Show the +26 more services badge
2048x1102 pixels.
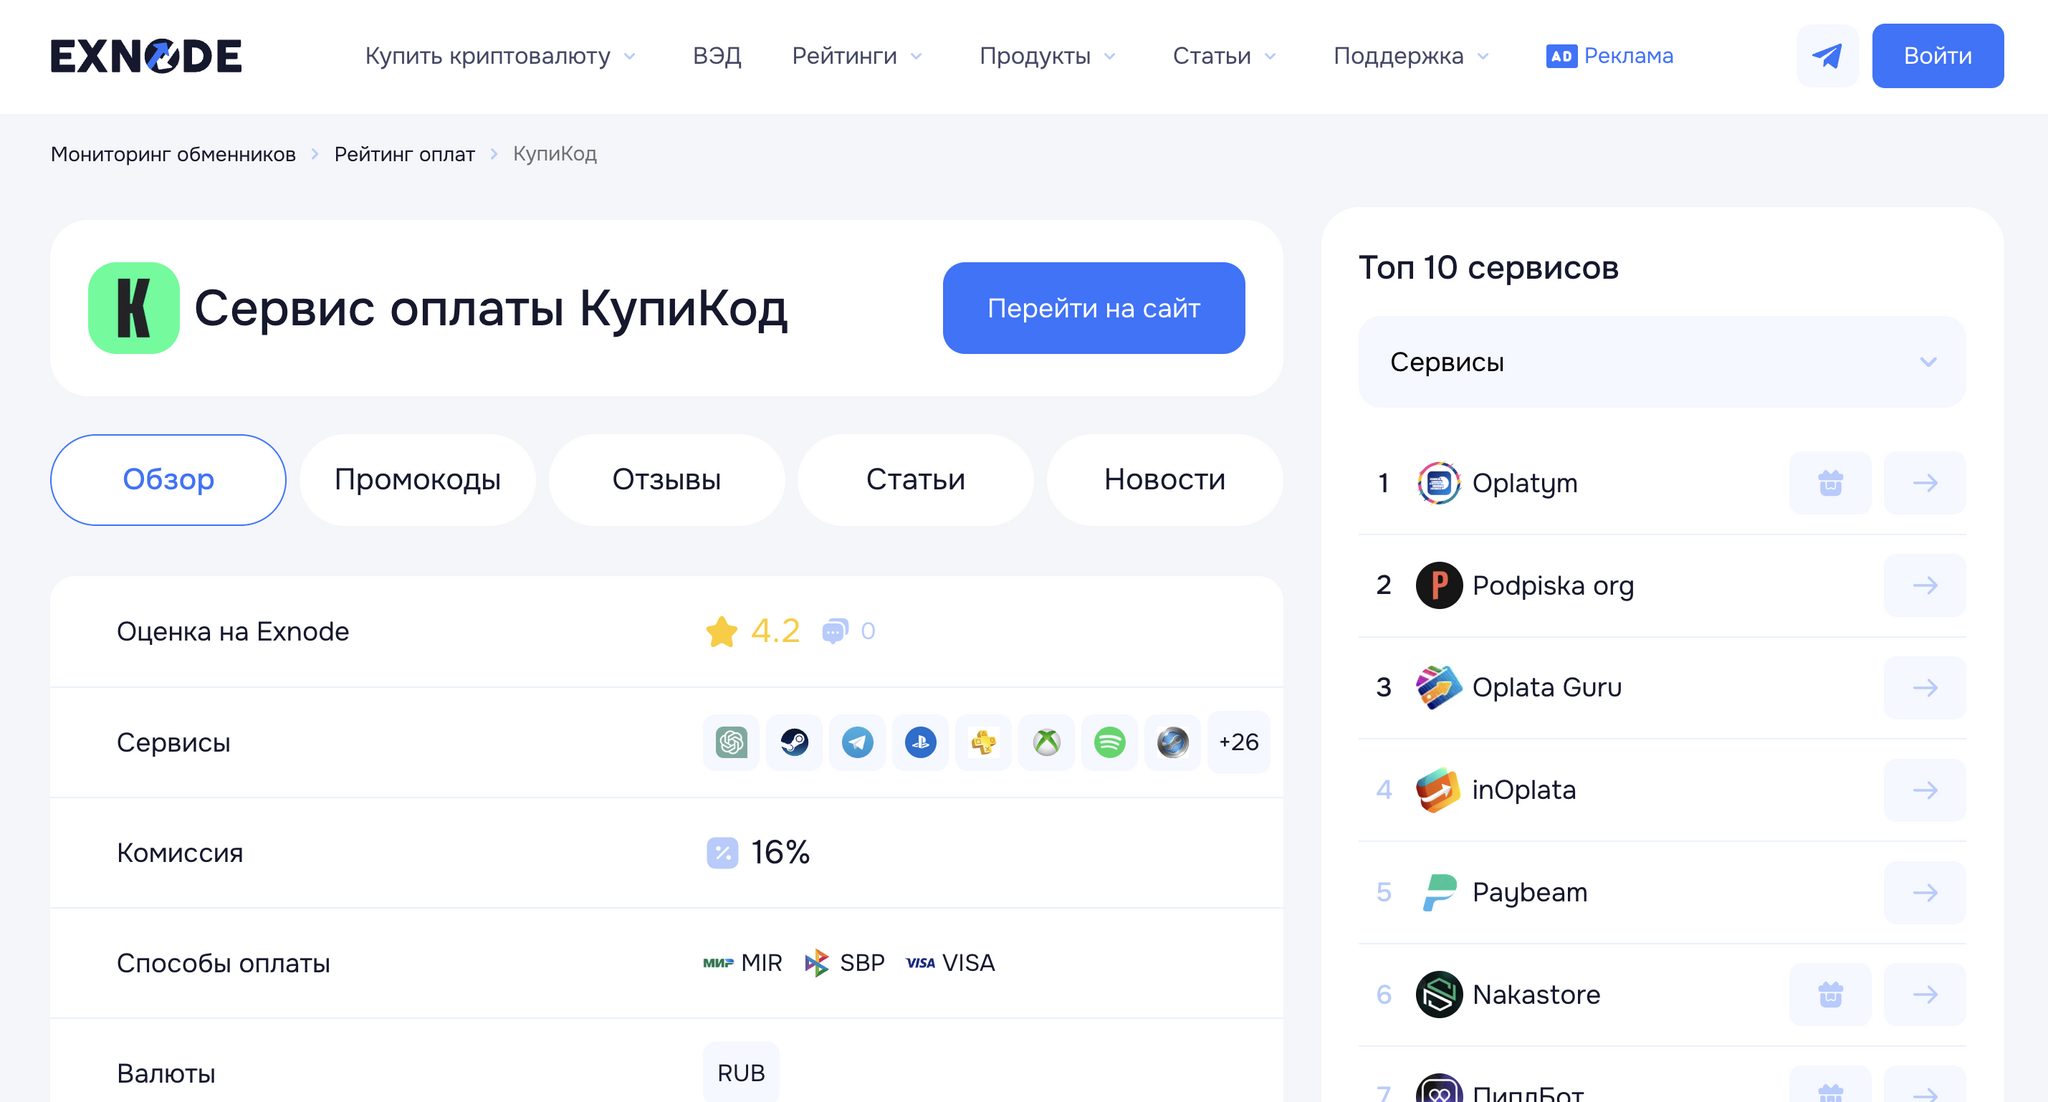pyautogui.click(x=1238, y=742)
